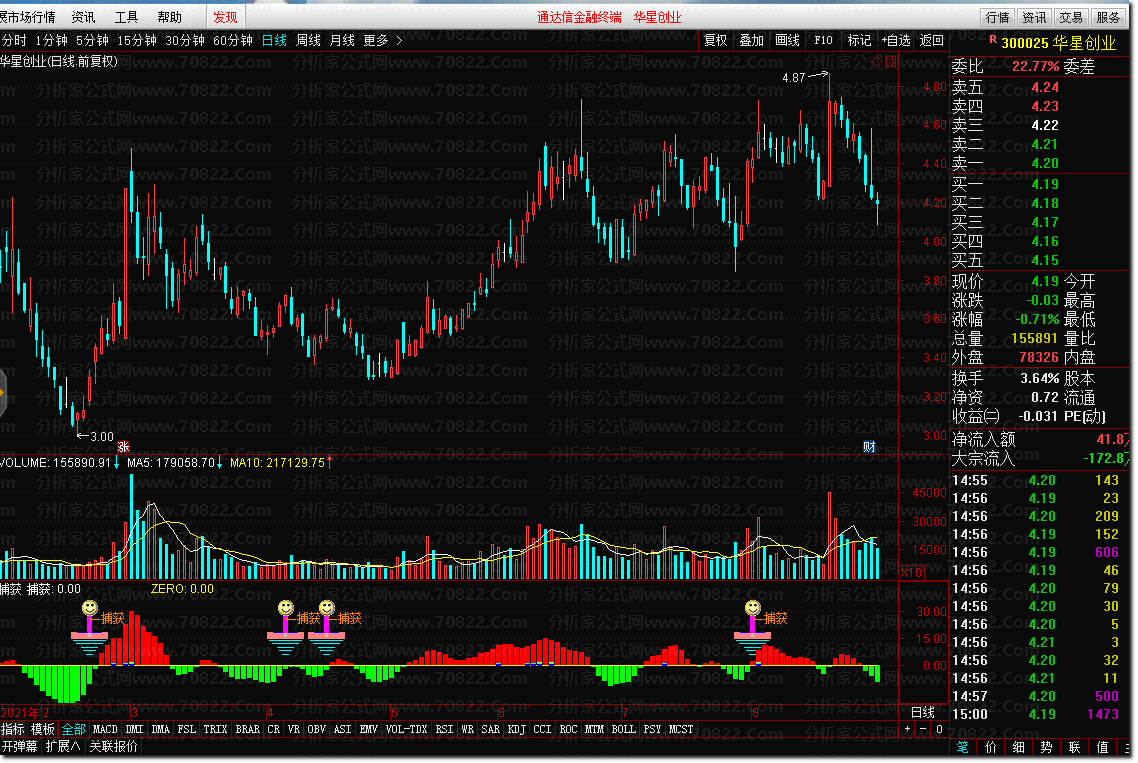
Task: Select the 联 tab in the bottom-right panel
Action: pyautogui.click(x=1074, y=747)
